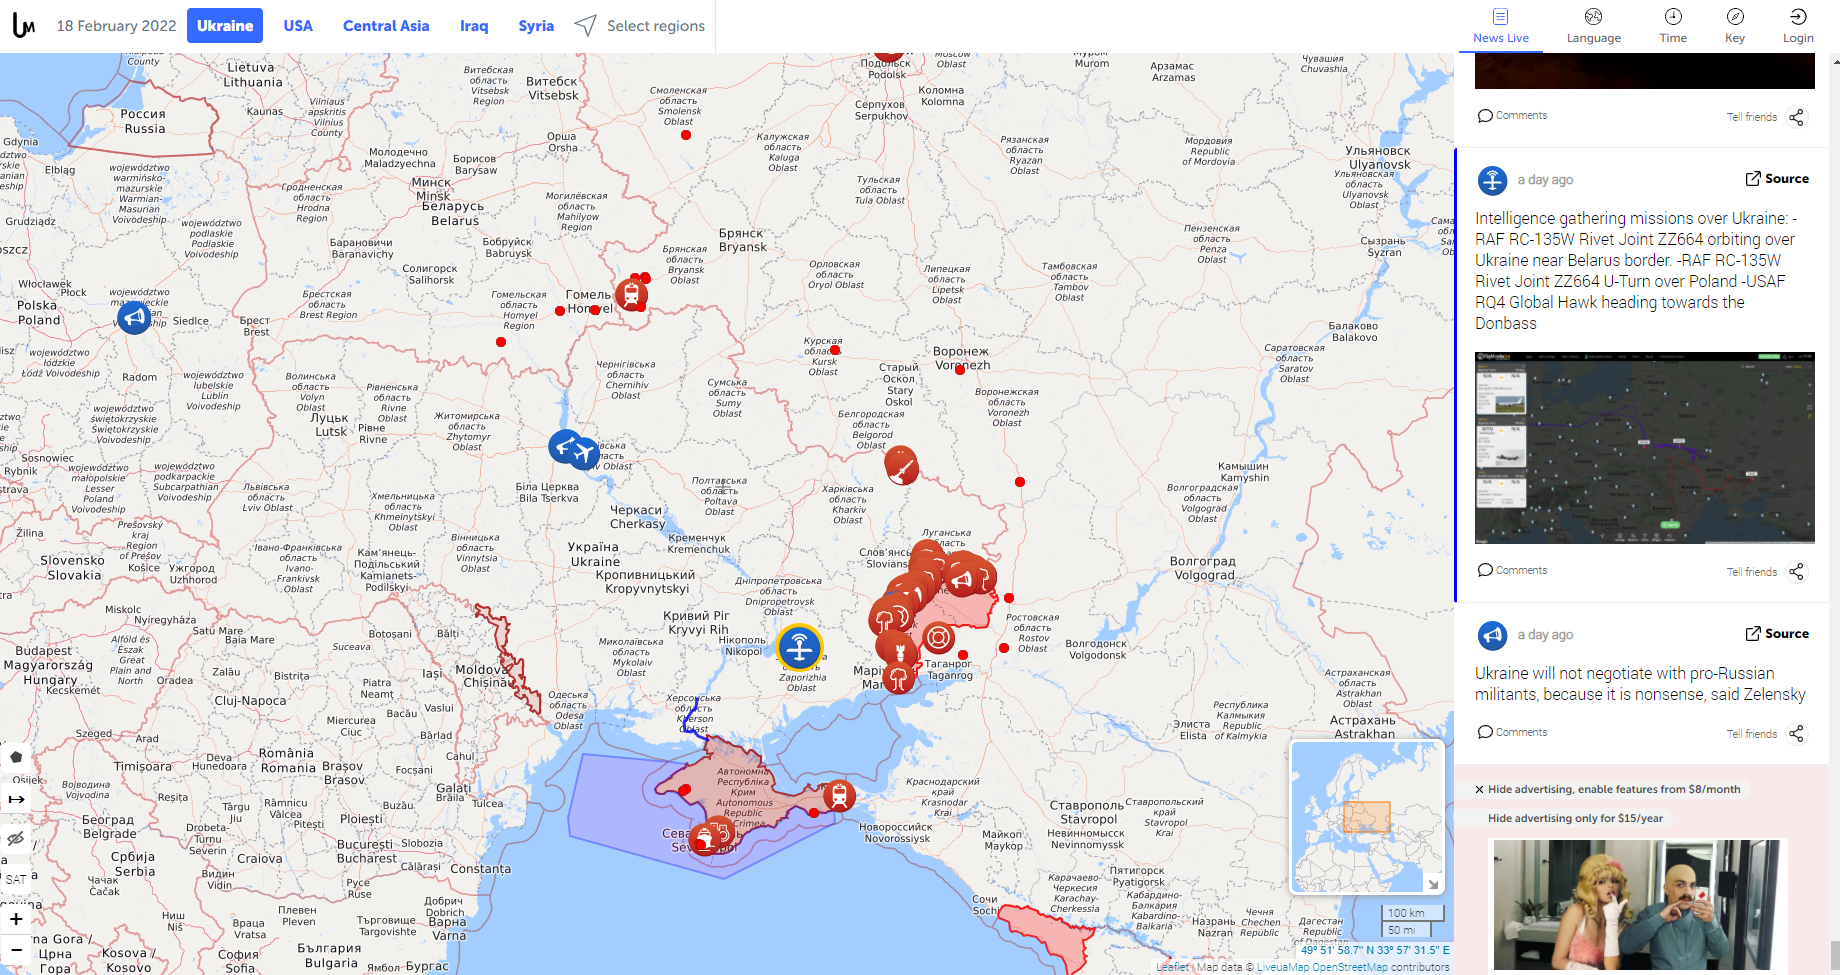Toggle SAT satellite map view

click(x=16, y=879)
